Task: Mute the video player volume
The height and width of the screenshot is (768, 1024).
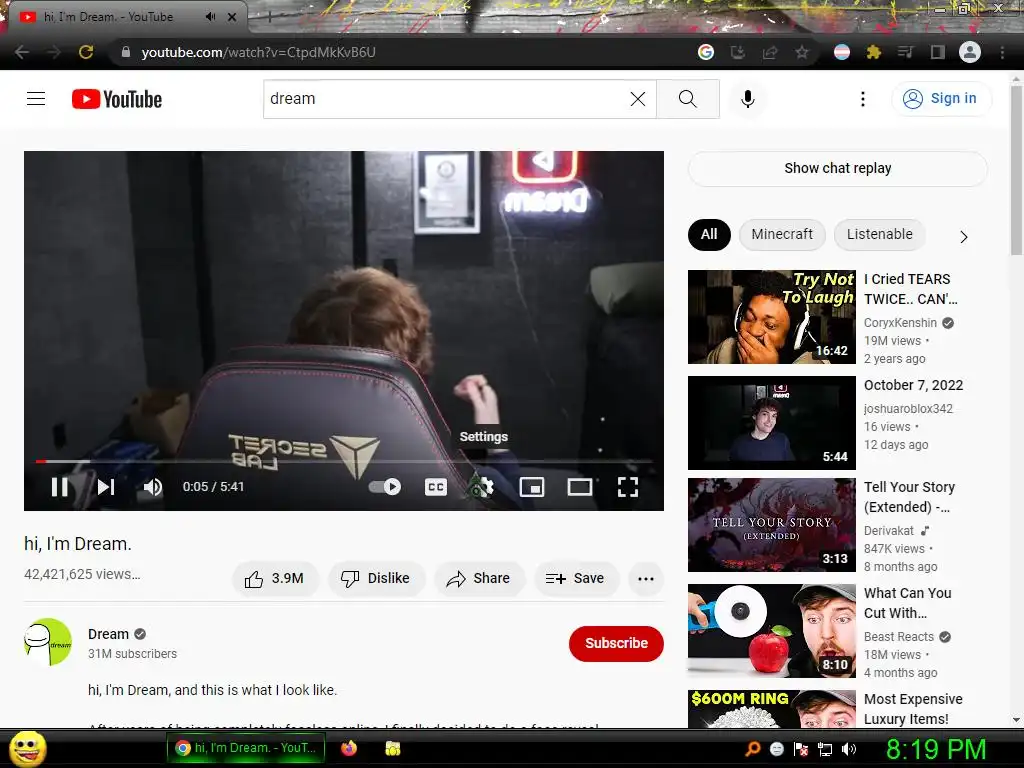Action: coord(153,487)
